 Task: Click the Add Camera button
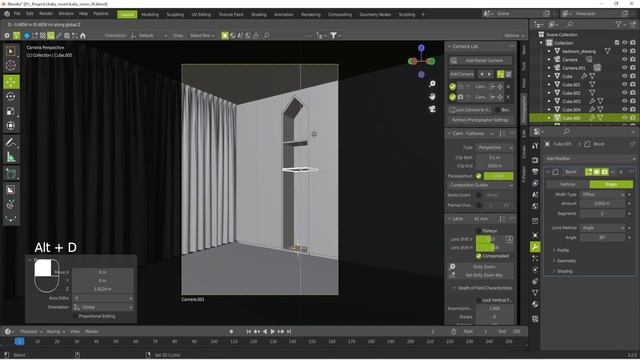click(462, 74)
